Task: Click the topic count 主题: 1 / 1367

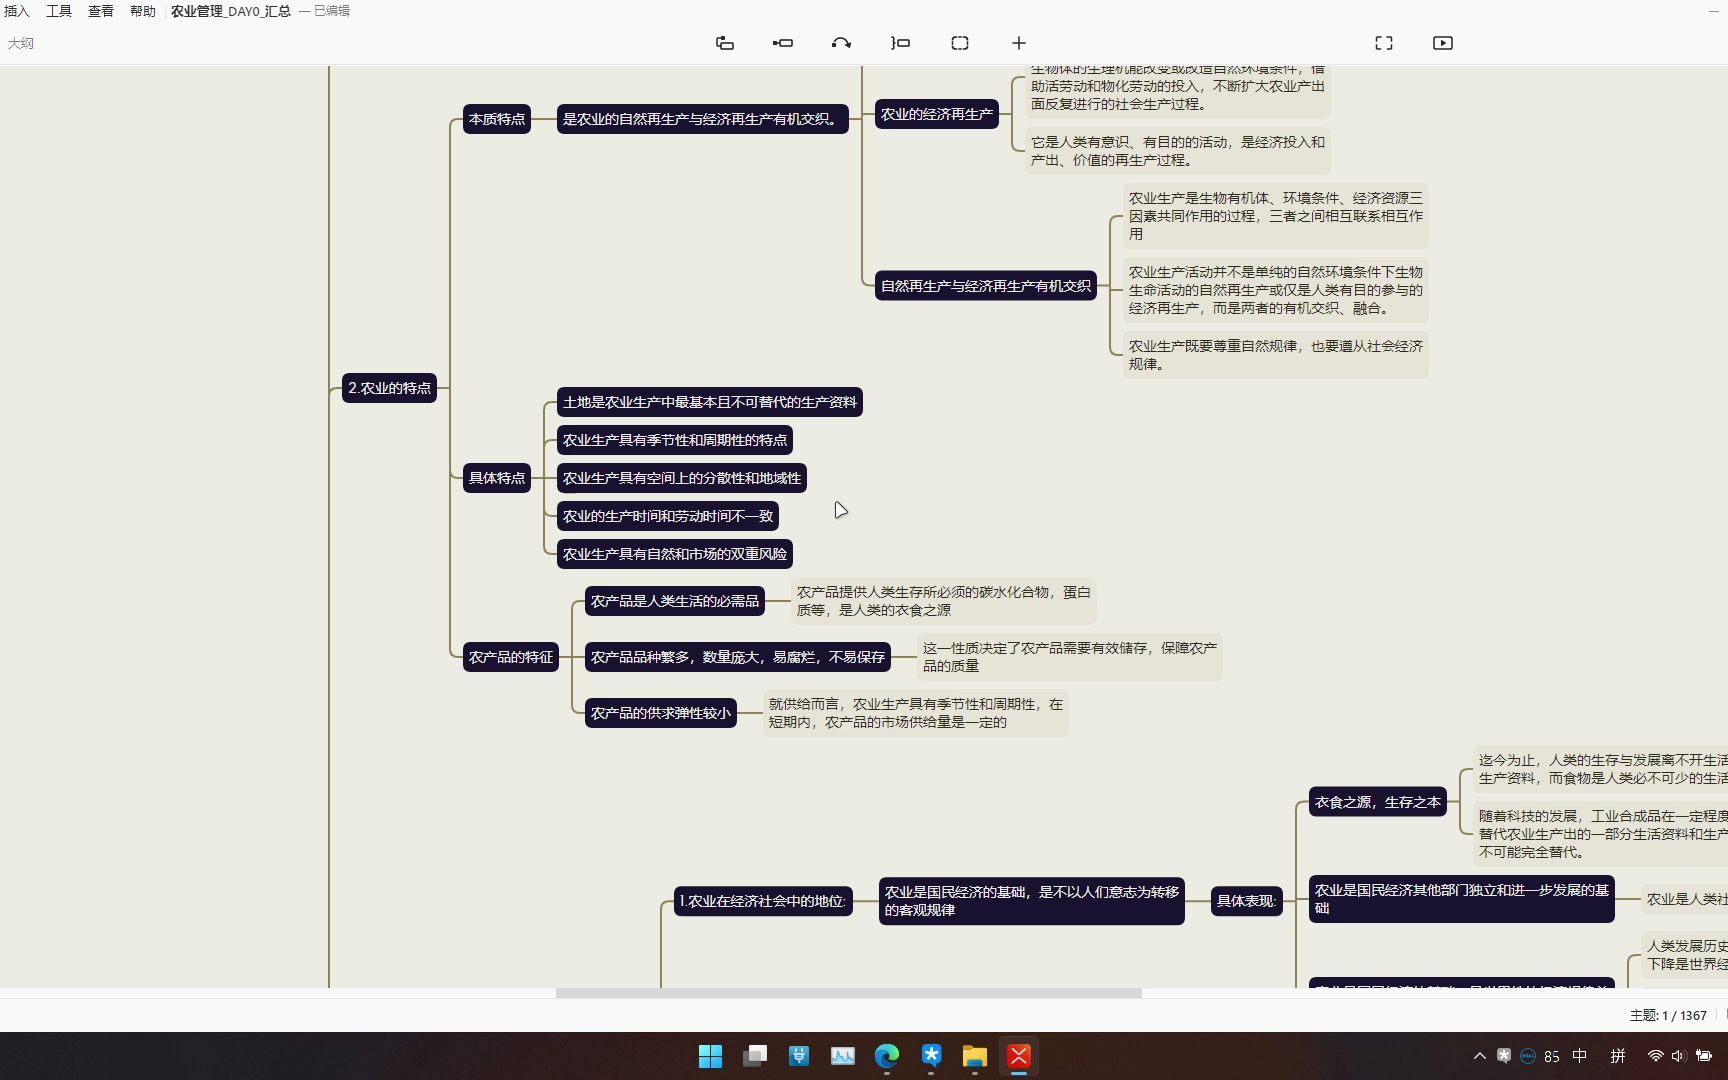Action: coord(1668,1015)
